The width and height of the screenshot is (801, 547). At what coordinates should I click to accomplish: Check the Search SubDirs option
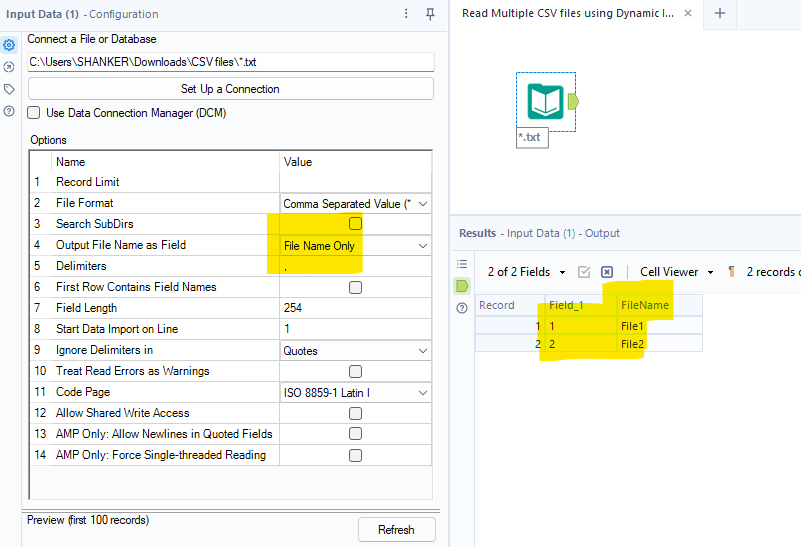point(355,224)
